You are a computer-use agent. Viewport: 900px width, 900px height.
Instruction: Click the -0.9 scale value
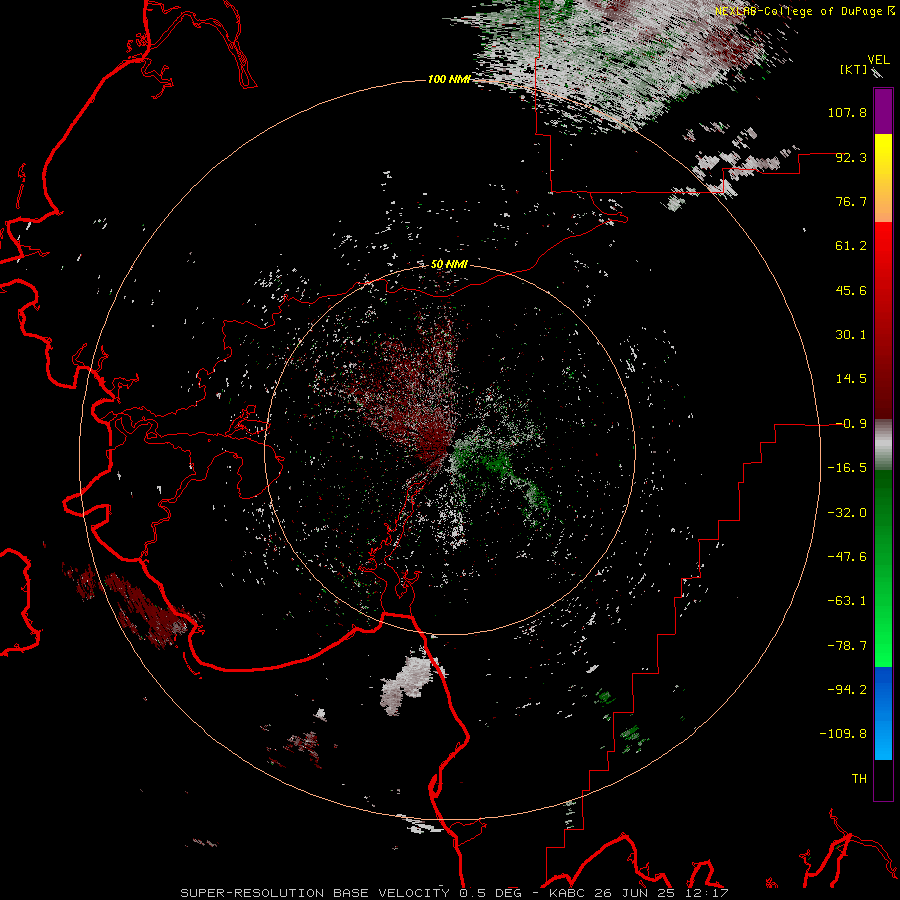(x=851, y=424)
